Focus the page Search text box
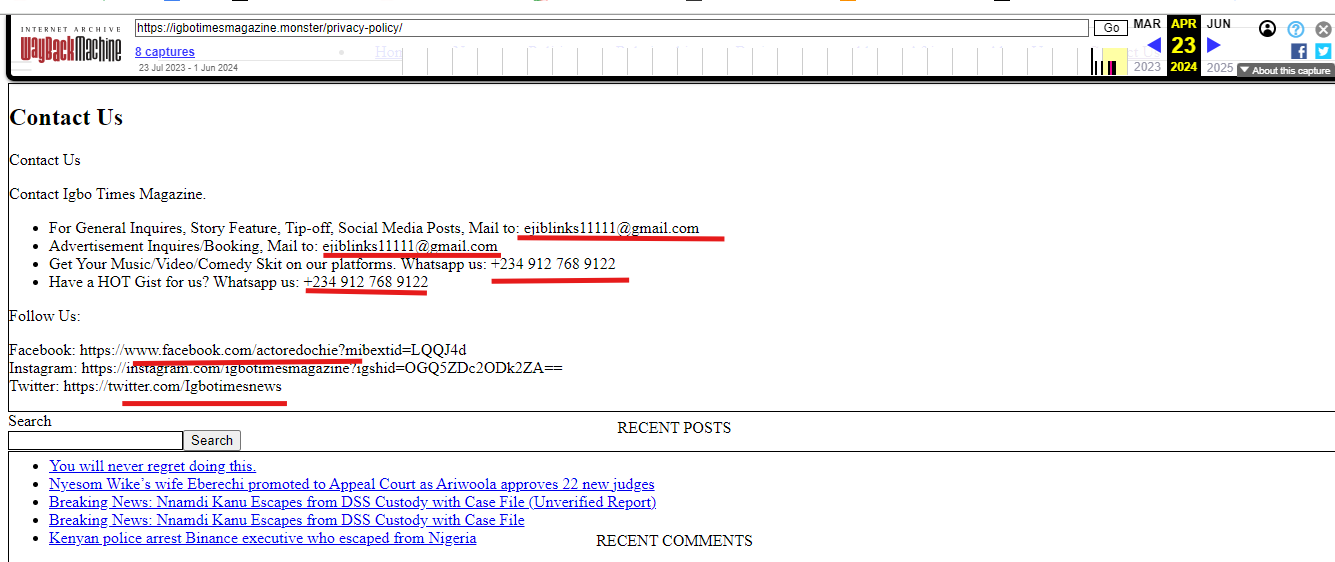Viewport: 1335px width, 562px height. tap(96, 440)
